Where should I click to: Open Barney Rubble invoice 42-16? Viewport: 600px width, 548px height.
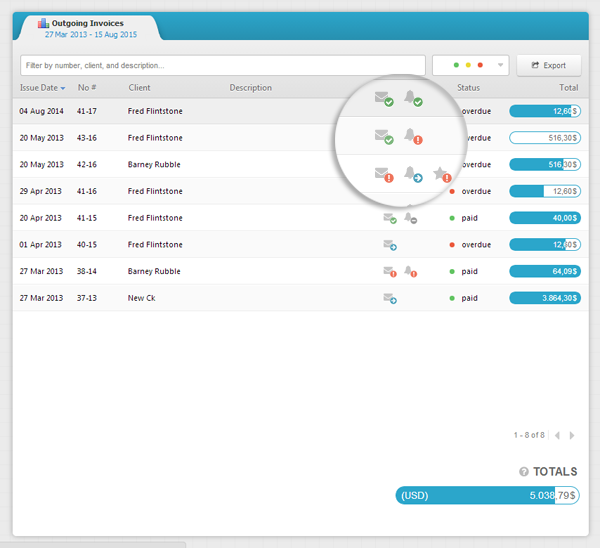click(154, 165)
